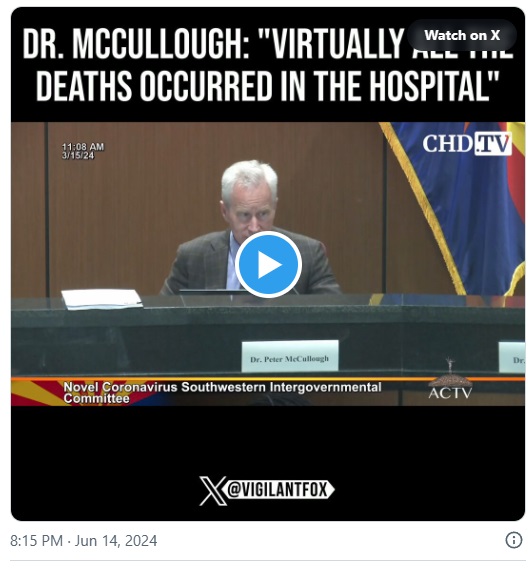528x570 pixels.
Task: Click the Arizona flag stripes beside the caption
Action: tap(36, 393)
